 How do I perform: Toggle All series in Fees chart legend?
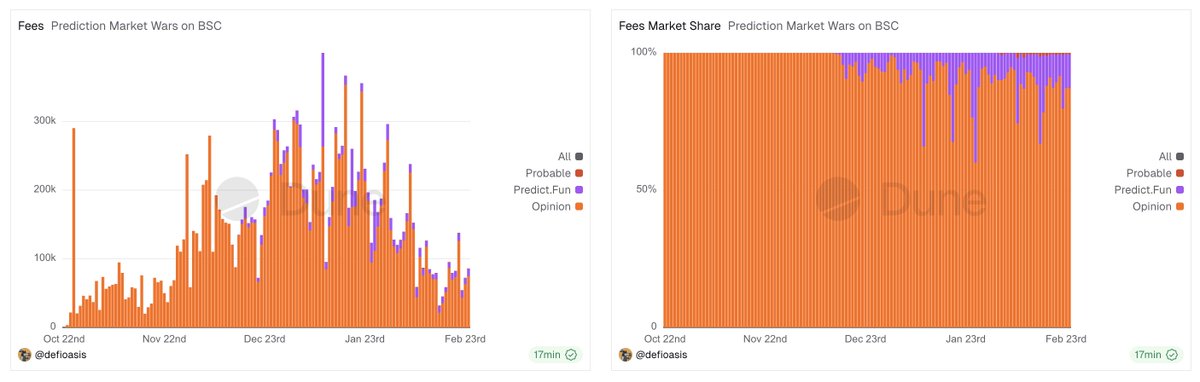coord(571,156)
